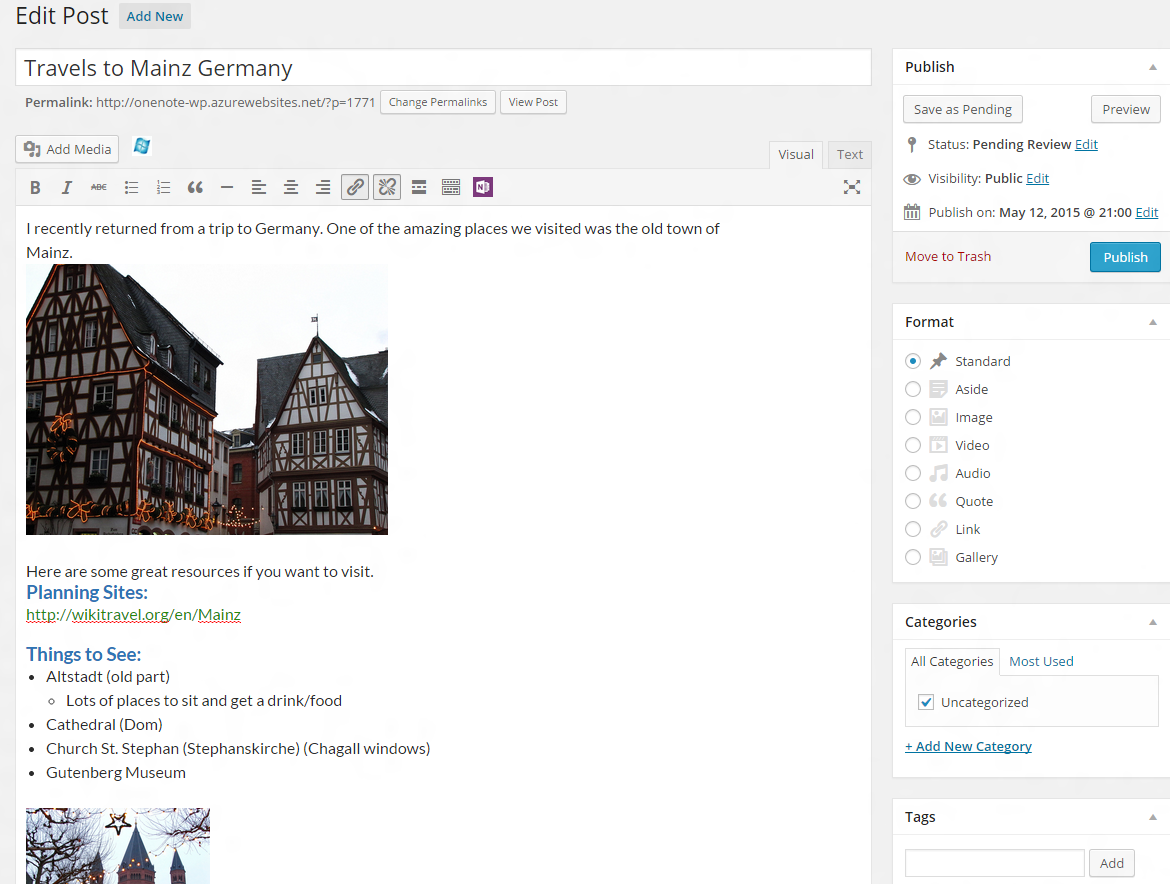Toggle bold formatting in the editor toolbar
This screenshot has height=884, width=1170.
pos(35,187)
